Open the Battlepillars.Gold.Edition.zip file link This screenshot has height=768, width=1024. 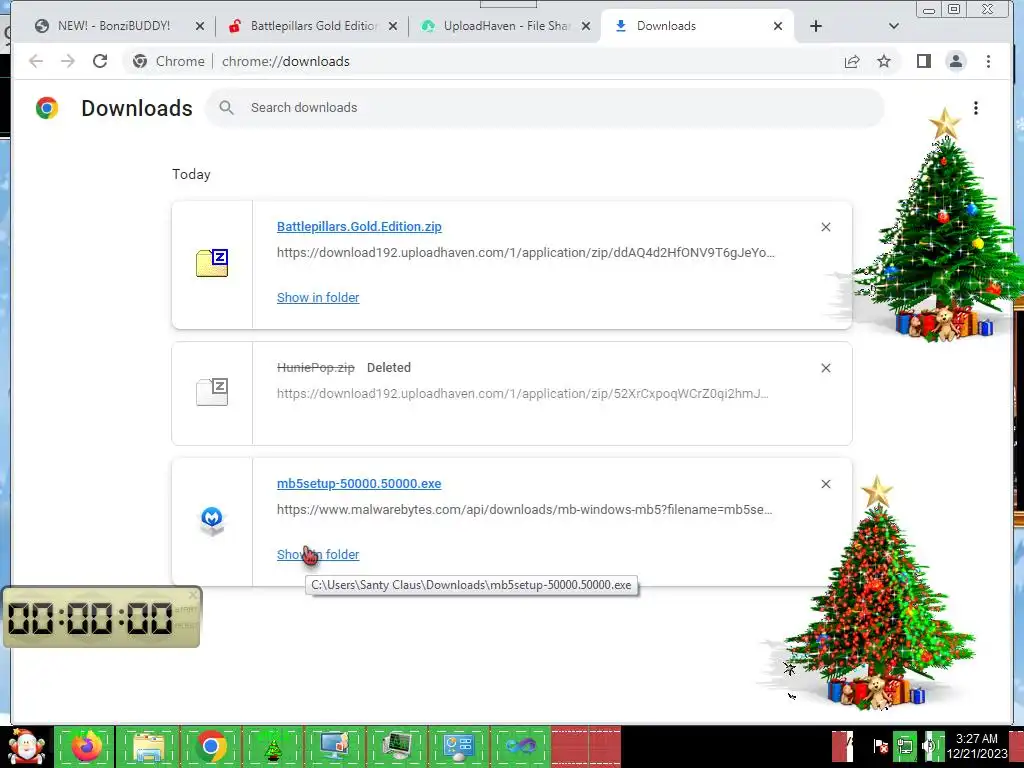coord(359,227)
